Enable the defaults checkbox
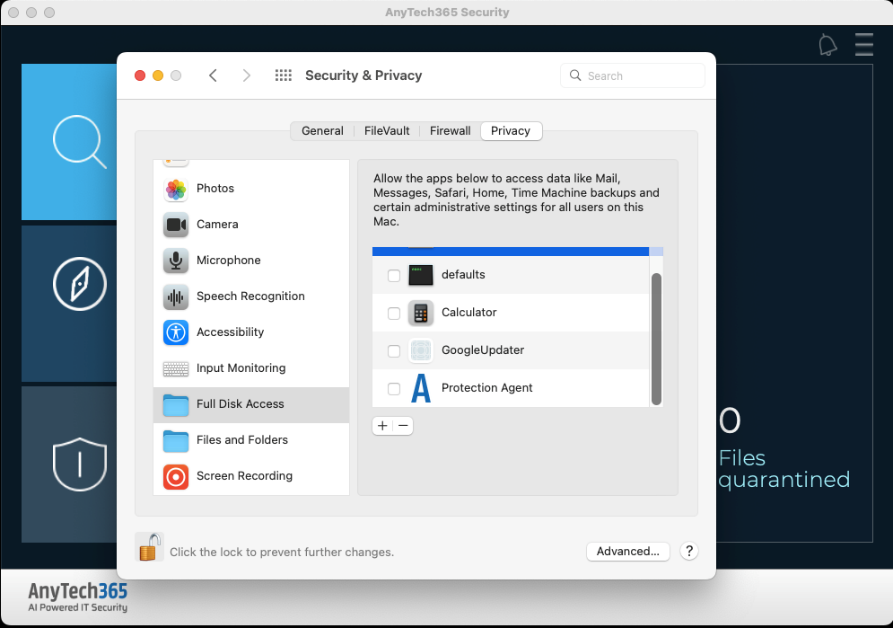The image size is (893, 628). point(394,276)
